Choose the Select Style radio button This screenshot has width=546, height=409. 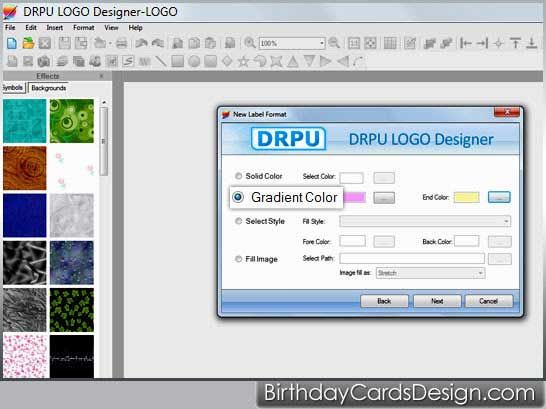click(x=239, y=221)
